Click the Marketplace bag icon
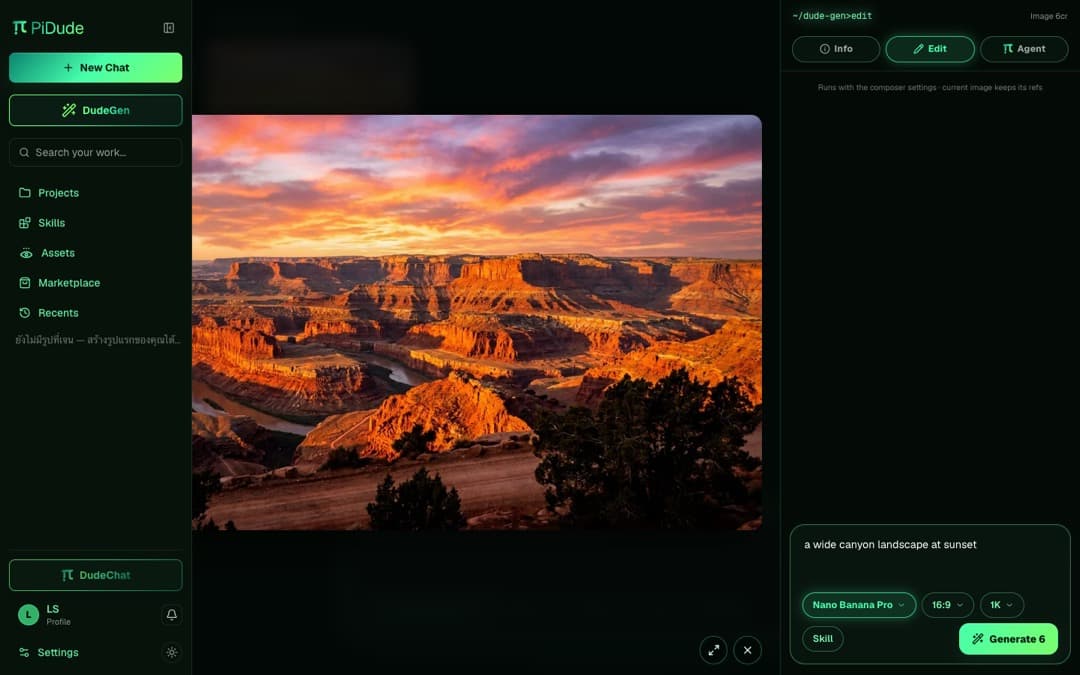The height and width of the screenshot is (675, 1080). (x=25, y=282)
